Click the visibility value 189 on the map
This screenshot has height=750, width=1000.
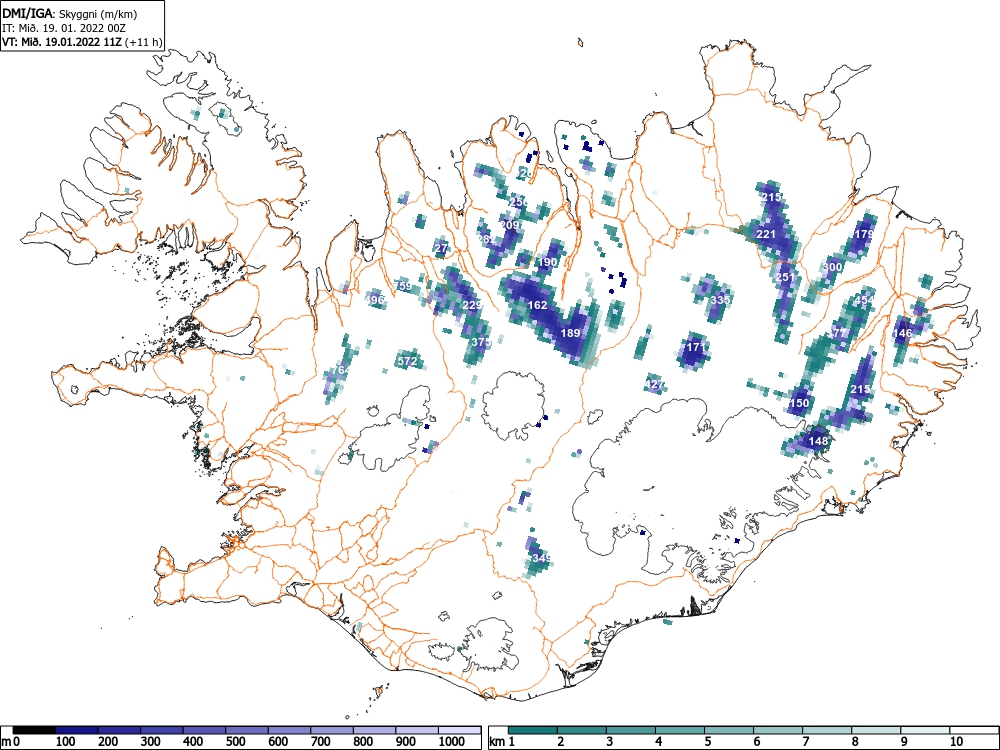[x=570, y=333]
